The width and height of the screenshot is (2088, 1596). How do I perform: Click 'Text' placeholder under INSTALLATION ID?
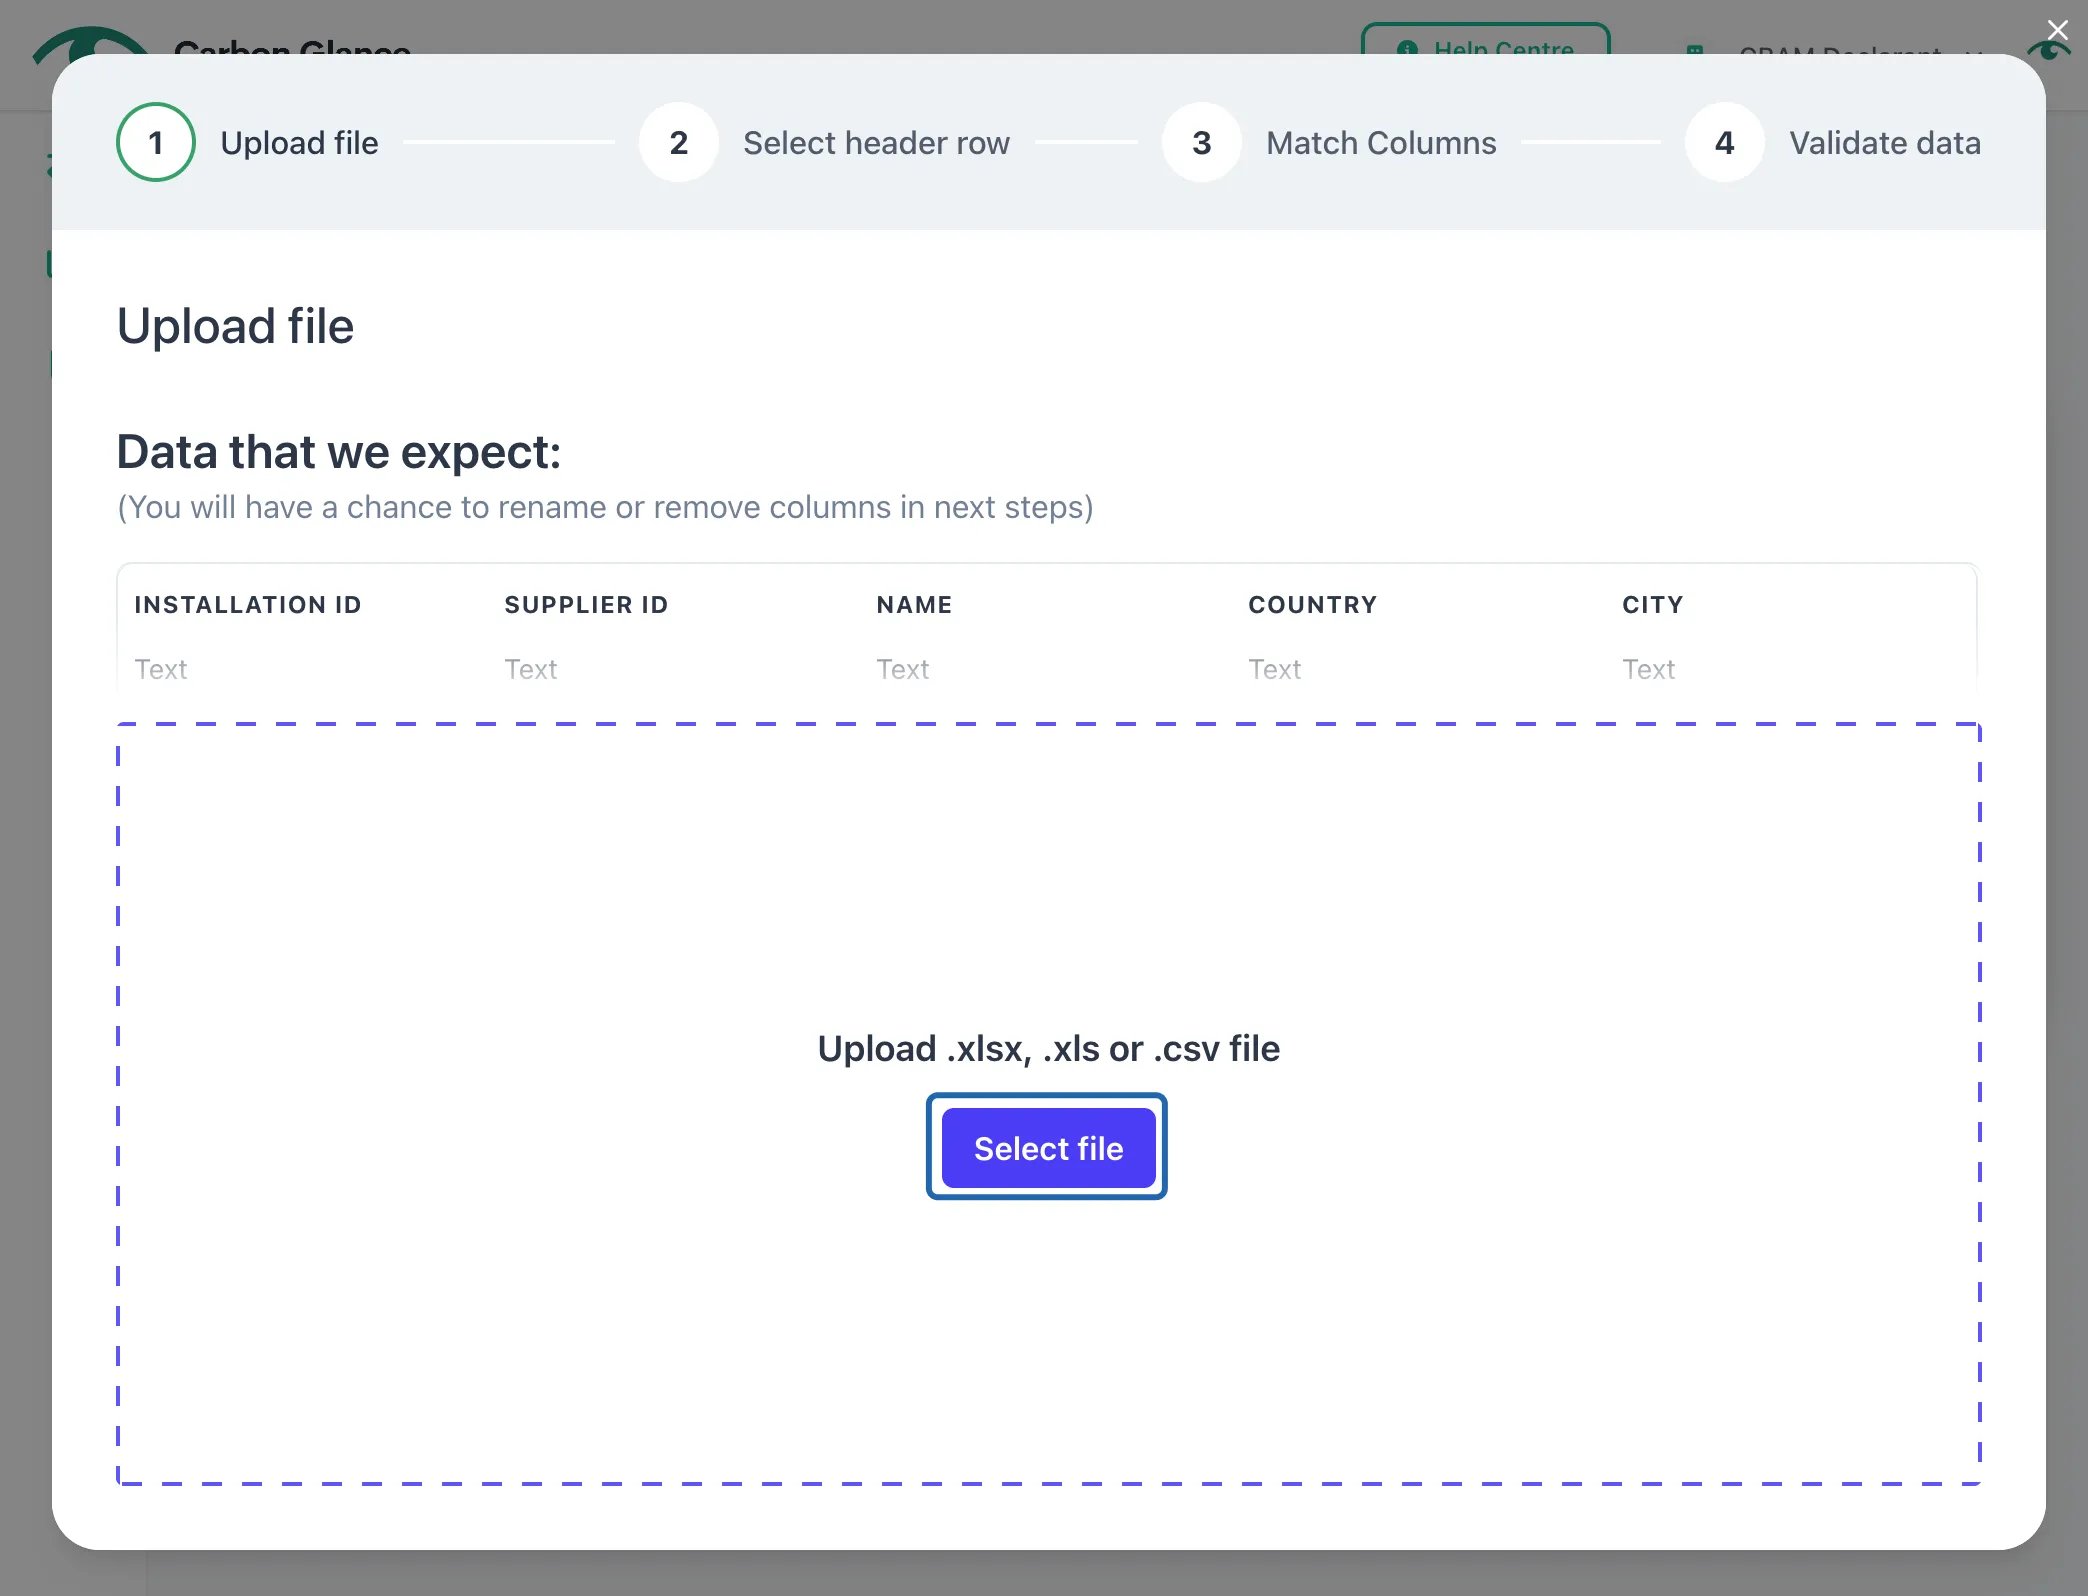click(161, 669)
